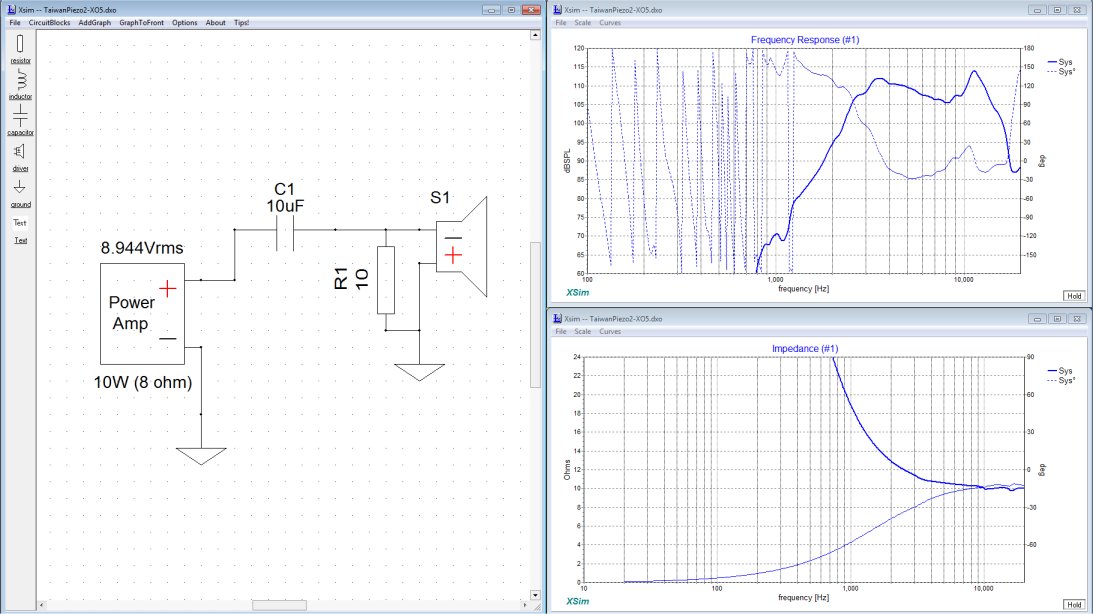Maximize the Frequency Response window
The image size is (1093, 614).
1057,10
